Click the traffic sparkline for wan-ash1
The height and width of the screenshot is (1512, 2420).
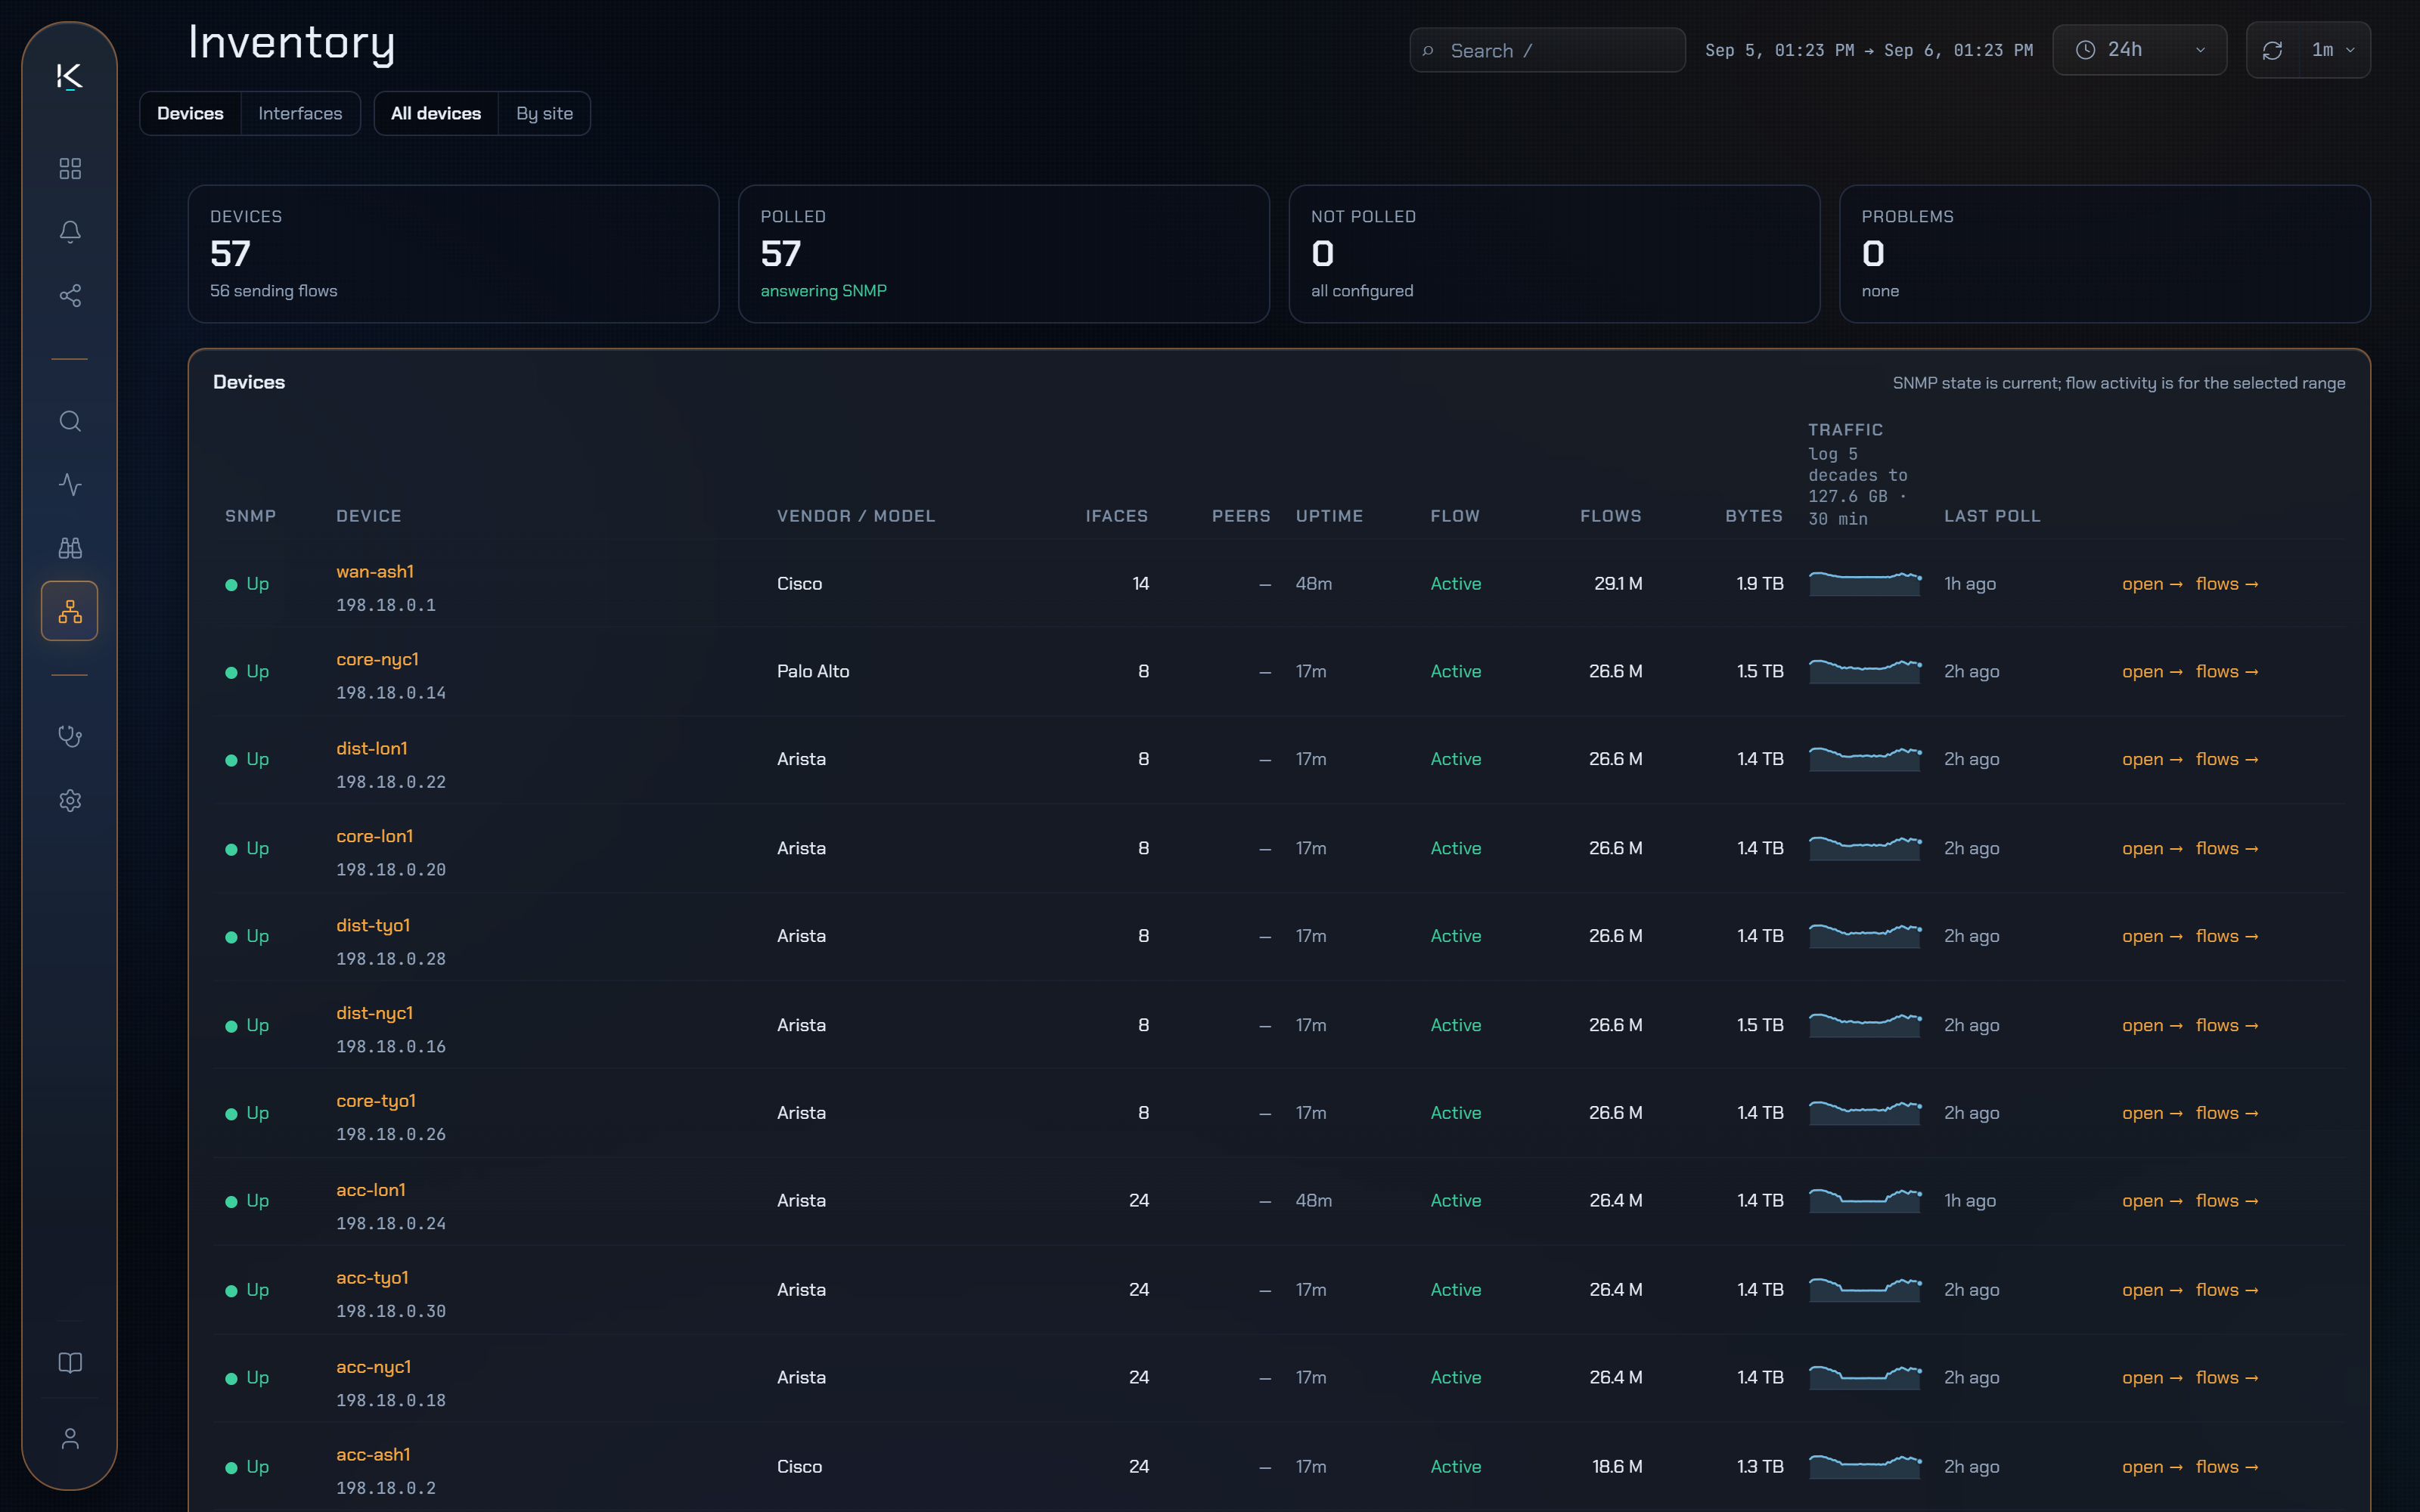1865,583
